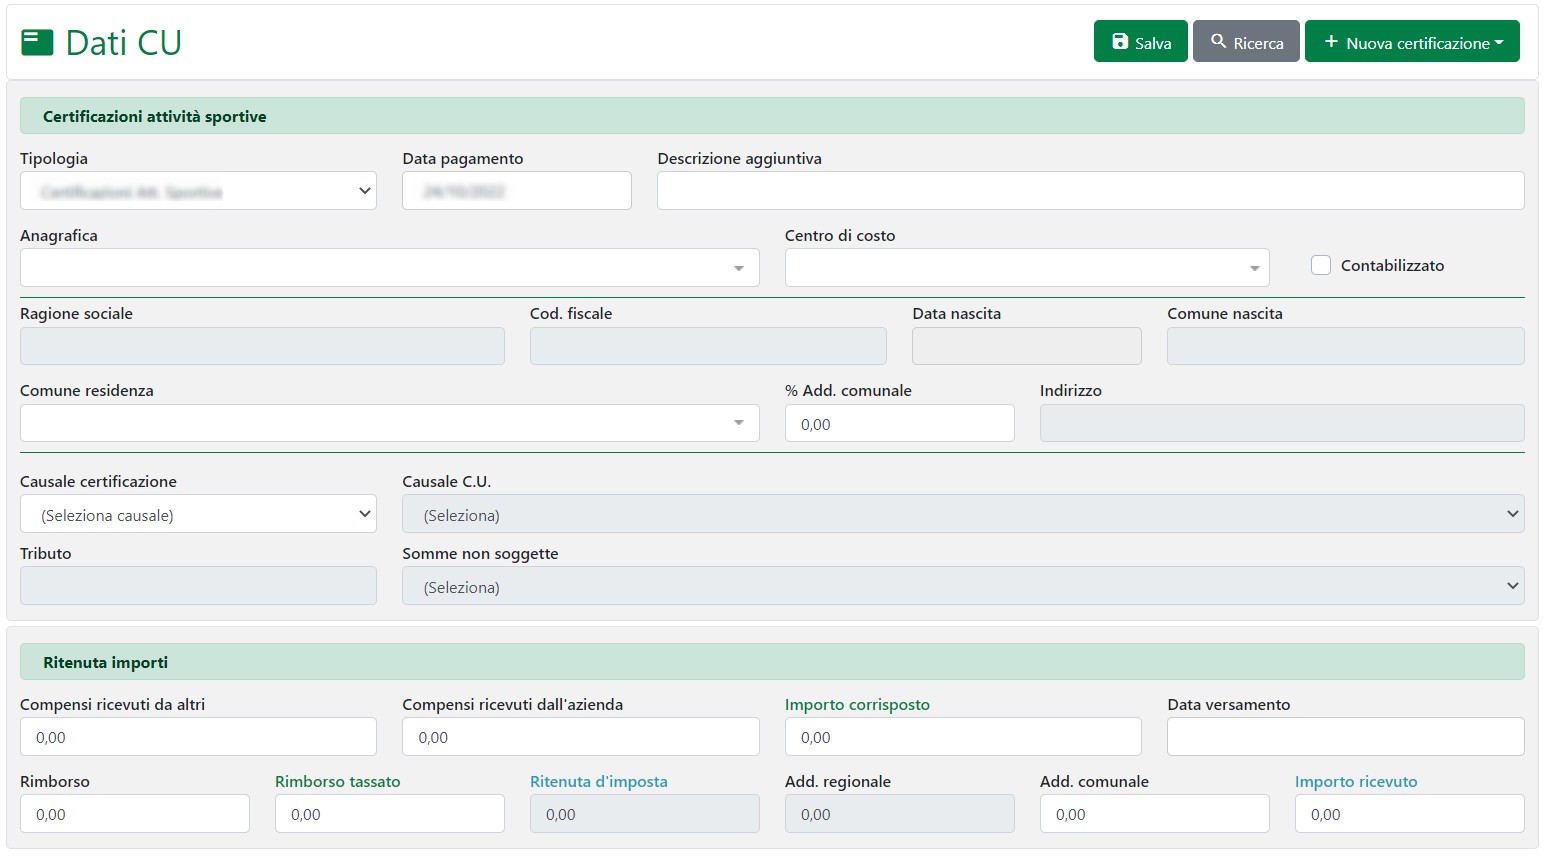Focus the Data pagamento field

pyautogui.click(x=516, y=191)
